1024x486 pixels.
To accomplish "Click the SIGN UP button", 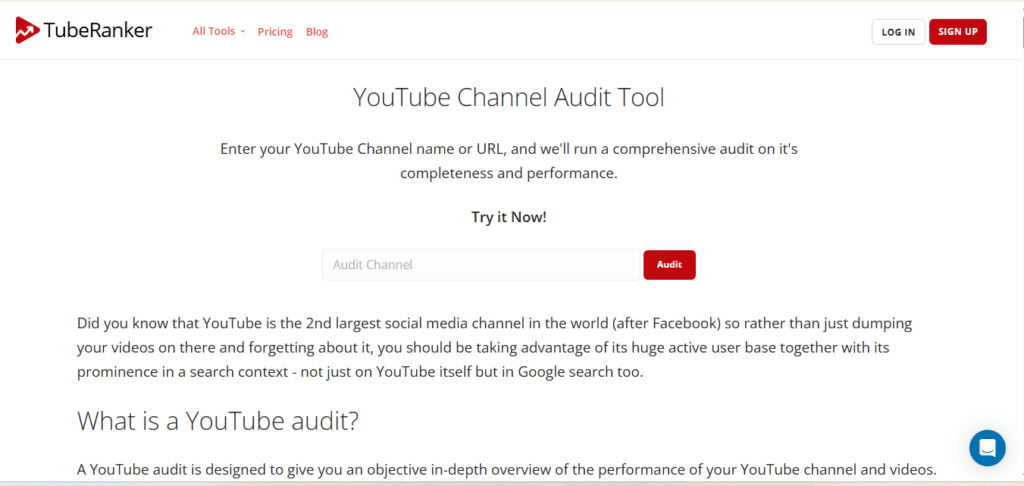I will (957, 32).
